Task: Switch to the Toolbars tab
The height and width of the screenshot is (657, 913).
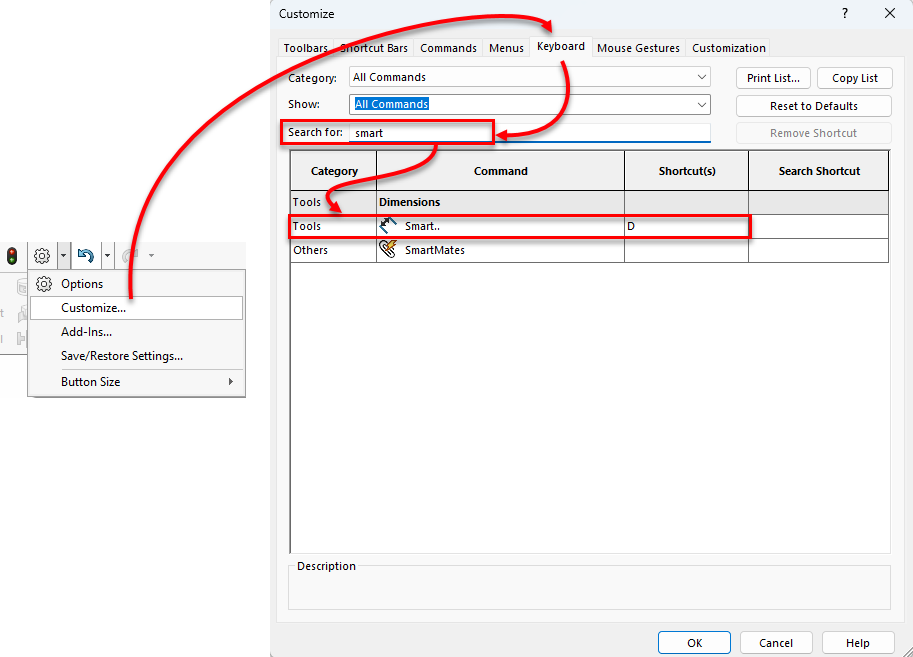Action: 305,48
